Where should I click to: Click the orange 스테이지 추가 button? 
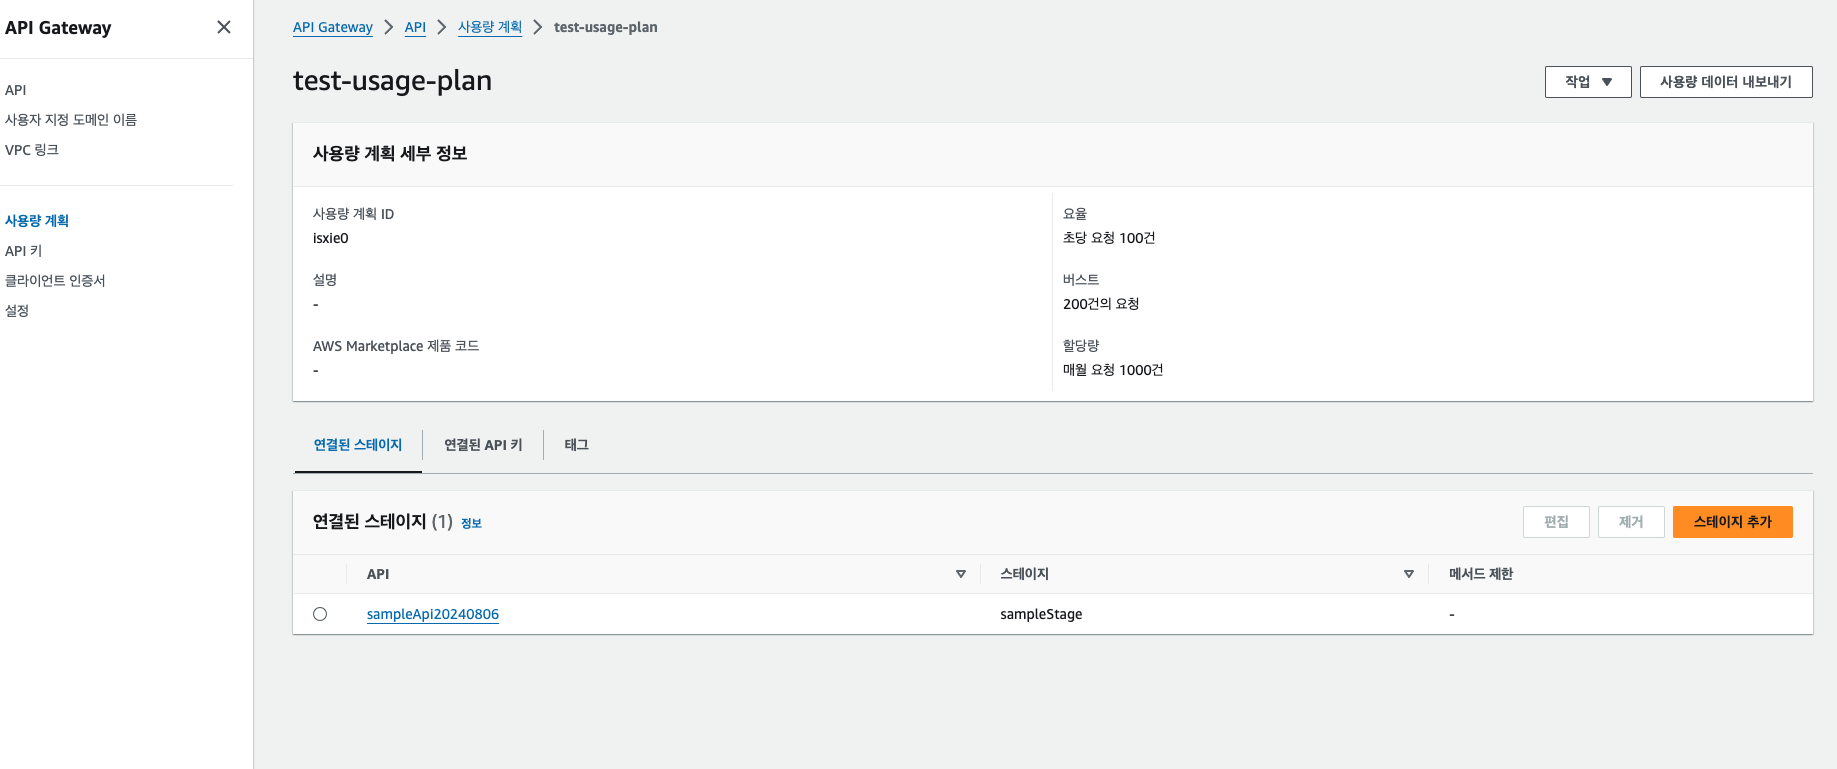[1732, 522]
